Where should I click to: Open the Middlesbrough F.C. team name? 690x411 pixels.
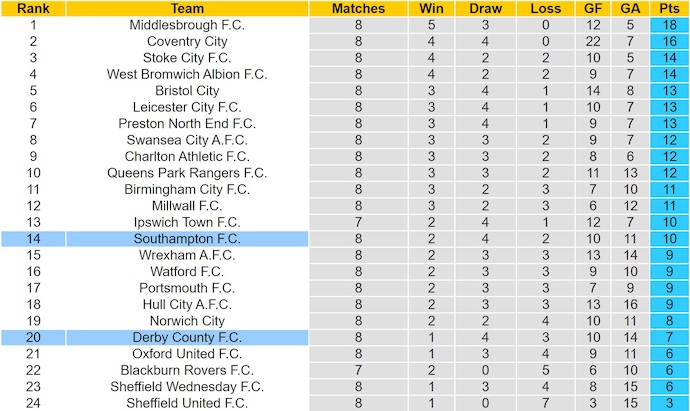point(187,25)
